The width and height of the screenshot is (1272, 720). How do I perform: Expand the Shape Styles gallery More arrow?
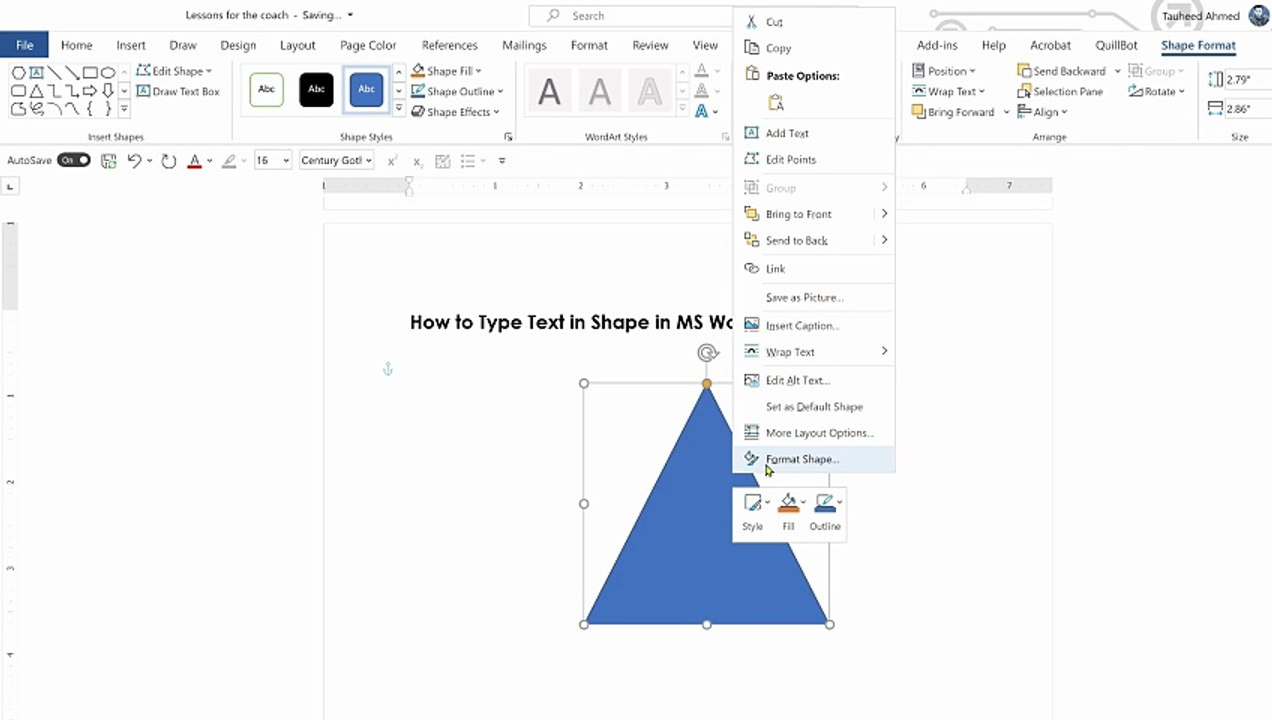(x=399, y=108)
